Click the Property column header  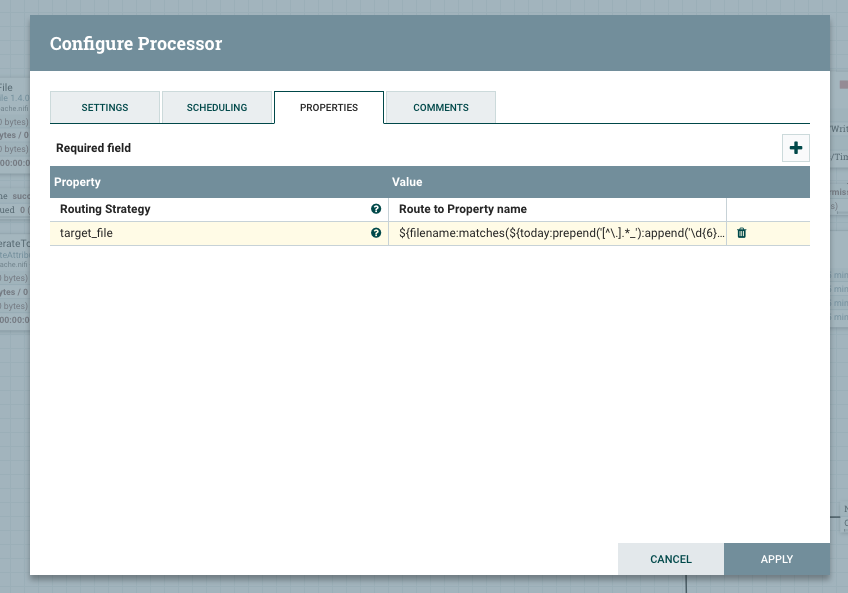click(220, 182)
